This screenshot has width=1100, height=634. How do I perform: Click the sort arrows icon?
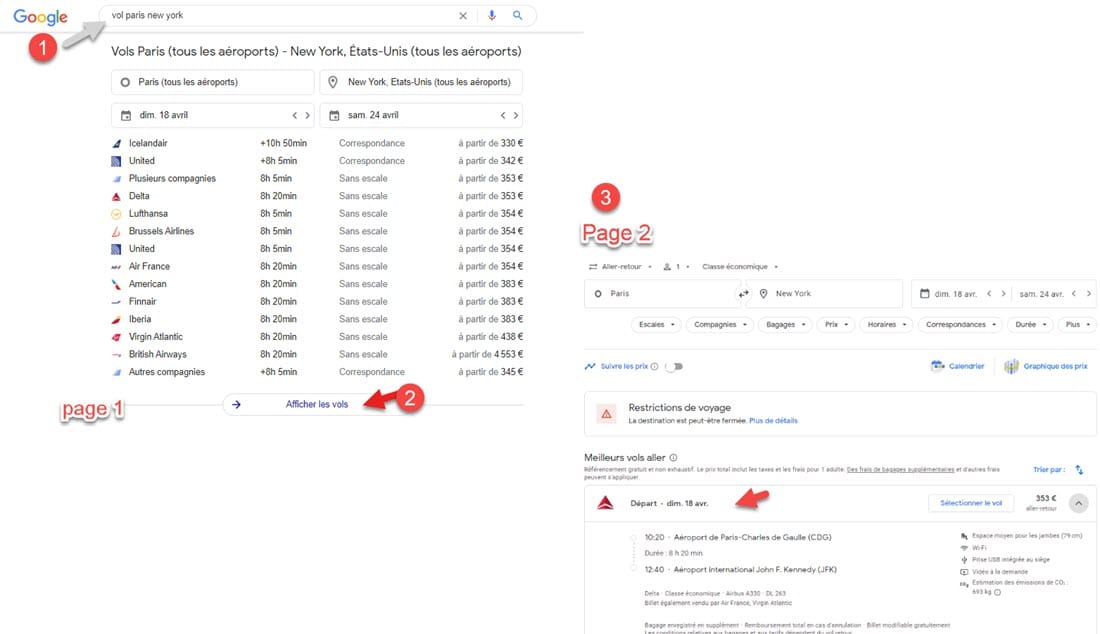point(1079,470)
